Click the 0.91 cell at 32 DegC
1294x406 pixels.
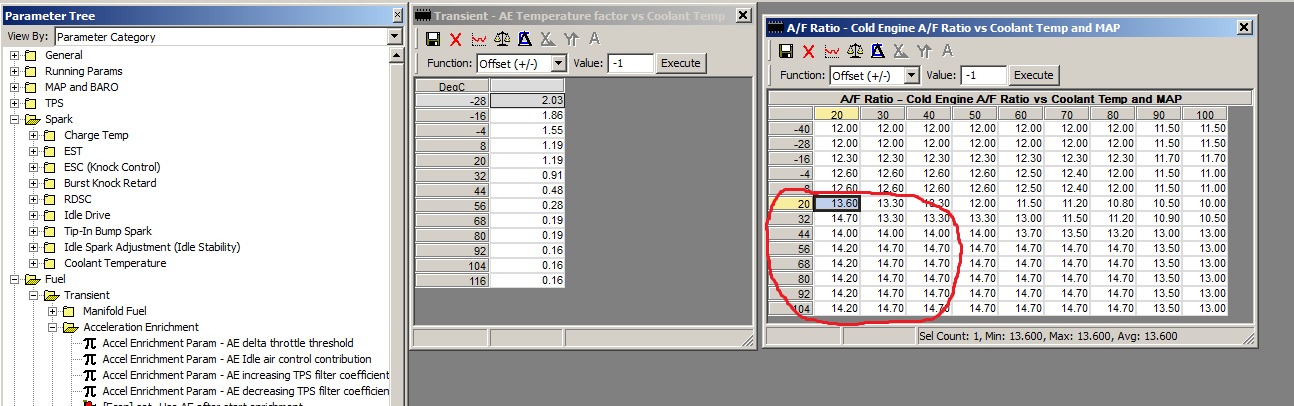pos(527,175)
